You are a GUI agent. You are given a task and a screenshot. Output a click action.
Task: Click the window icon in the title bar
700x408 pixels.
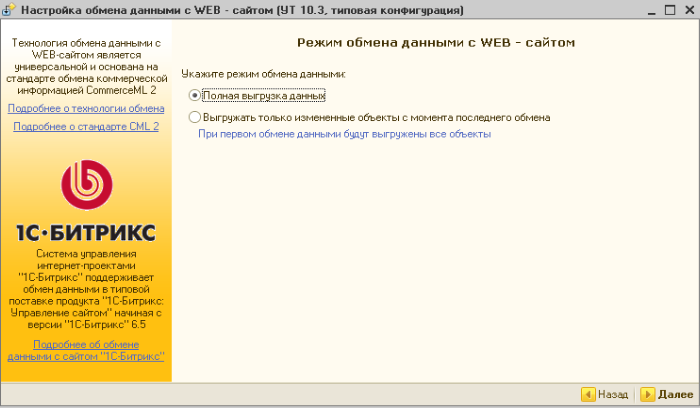tap(10, 9)
